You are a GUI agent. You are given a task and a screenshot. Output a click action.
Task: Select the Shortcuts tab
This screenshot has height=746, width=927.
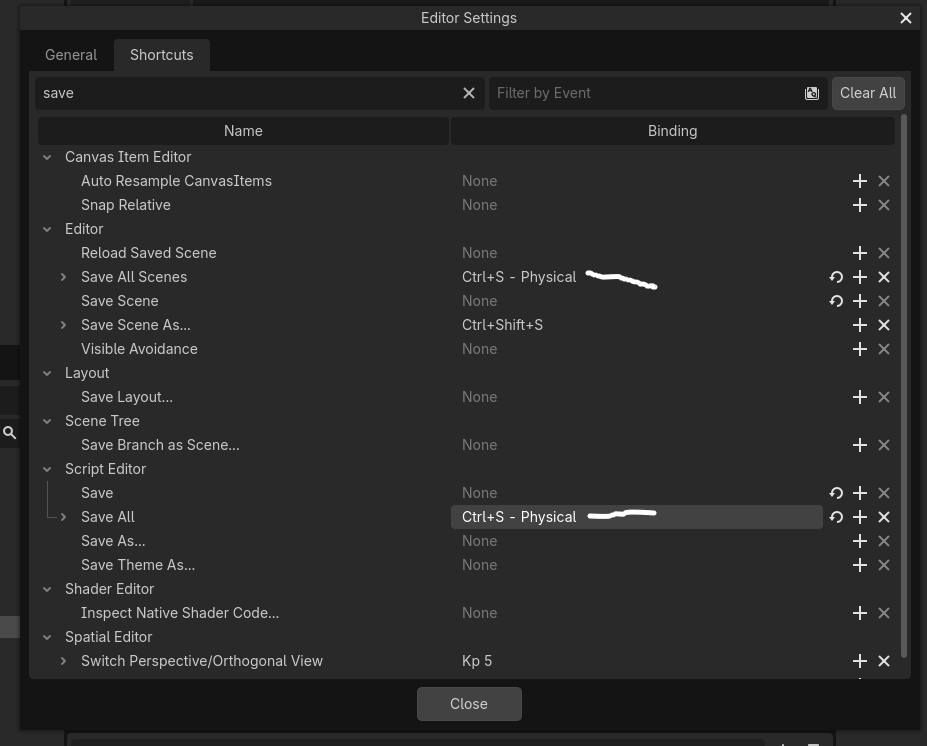(161, 55)
